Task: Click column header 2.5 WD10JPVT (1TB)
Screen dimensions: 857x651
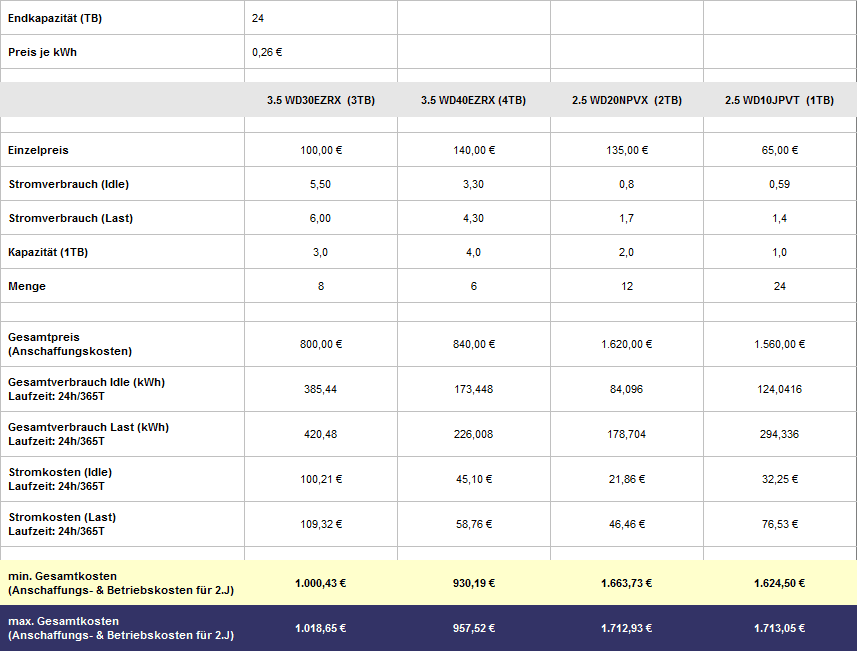Action: pos(779,100)
